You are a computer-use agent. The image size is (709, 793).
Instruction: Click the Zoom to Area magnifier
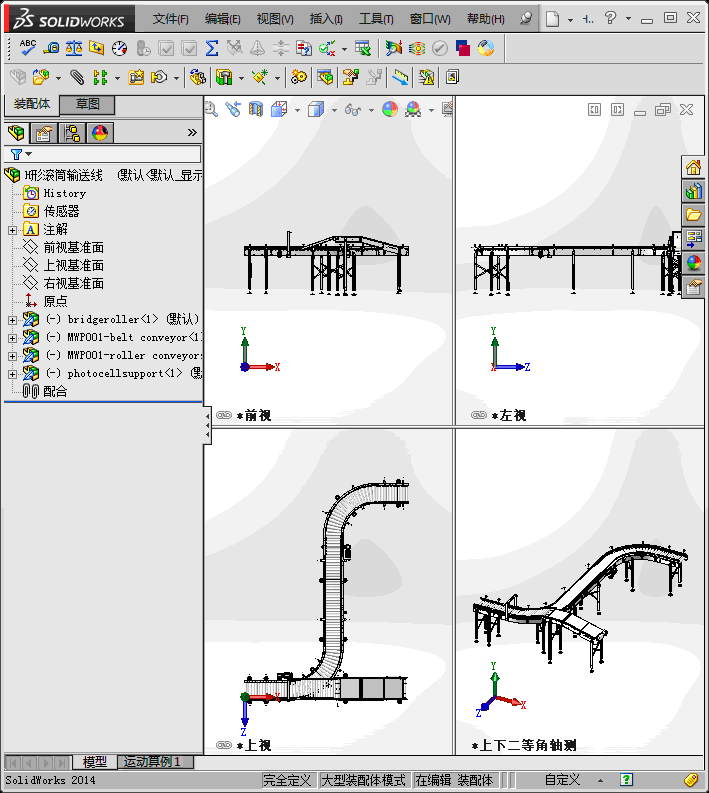211,109
